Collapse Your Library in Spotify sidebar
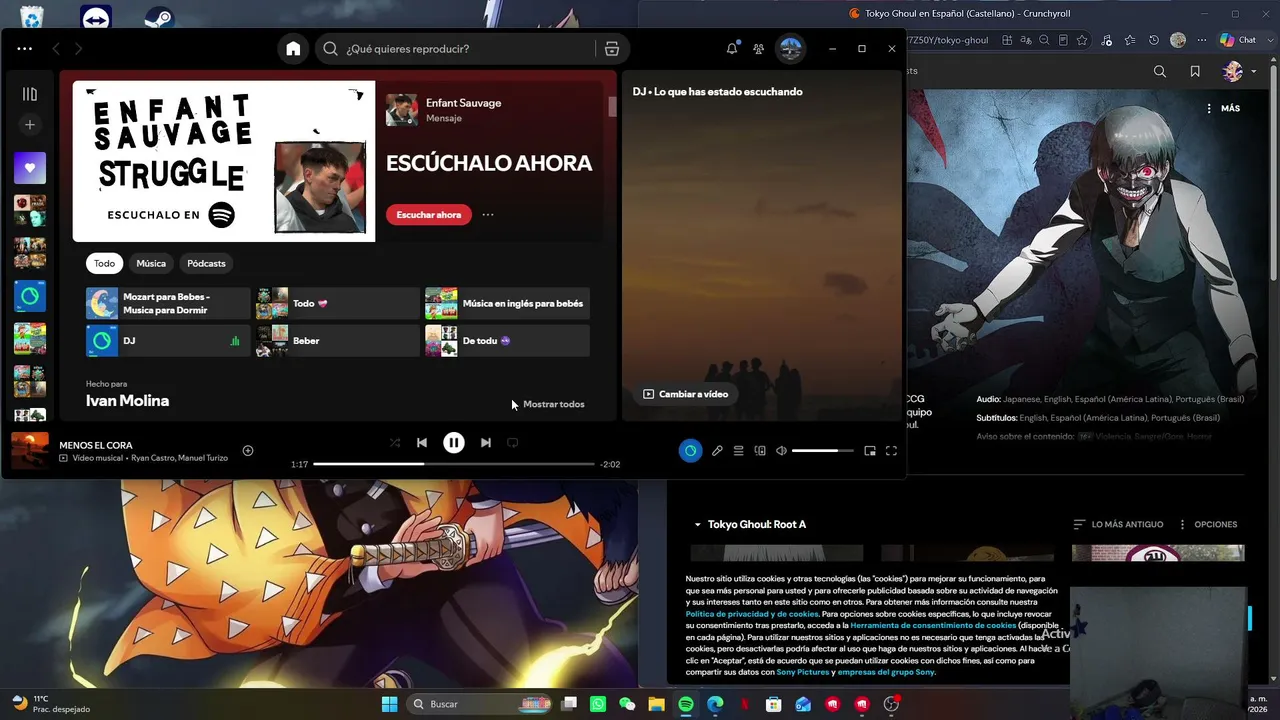 tap(30, 94)
